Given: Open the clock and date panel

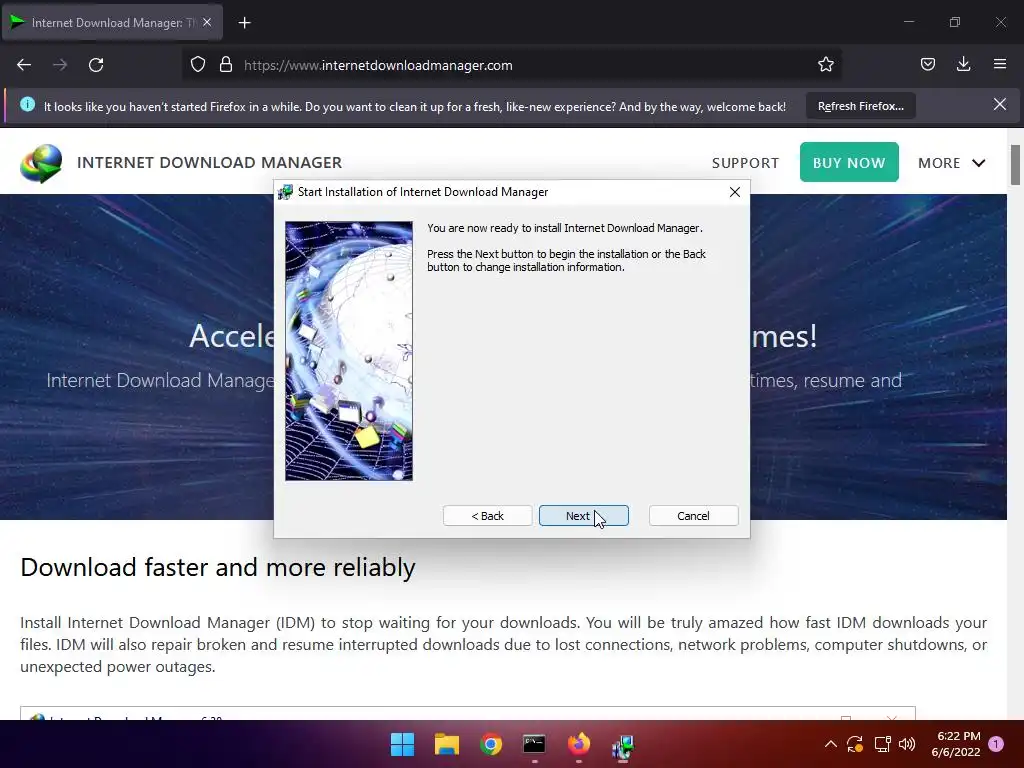Looking at the screenshot, I should 957,744.
